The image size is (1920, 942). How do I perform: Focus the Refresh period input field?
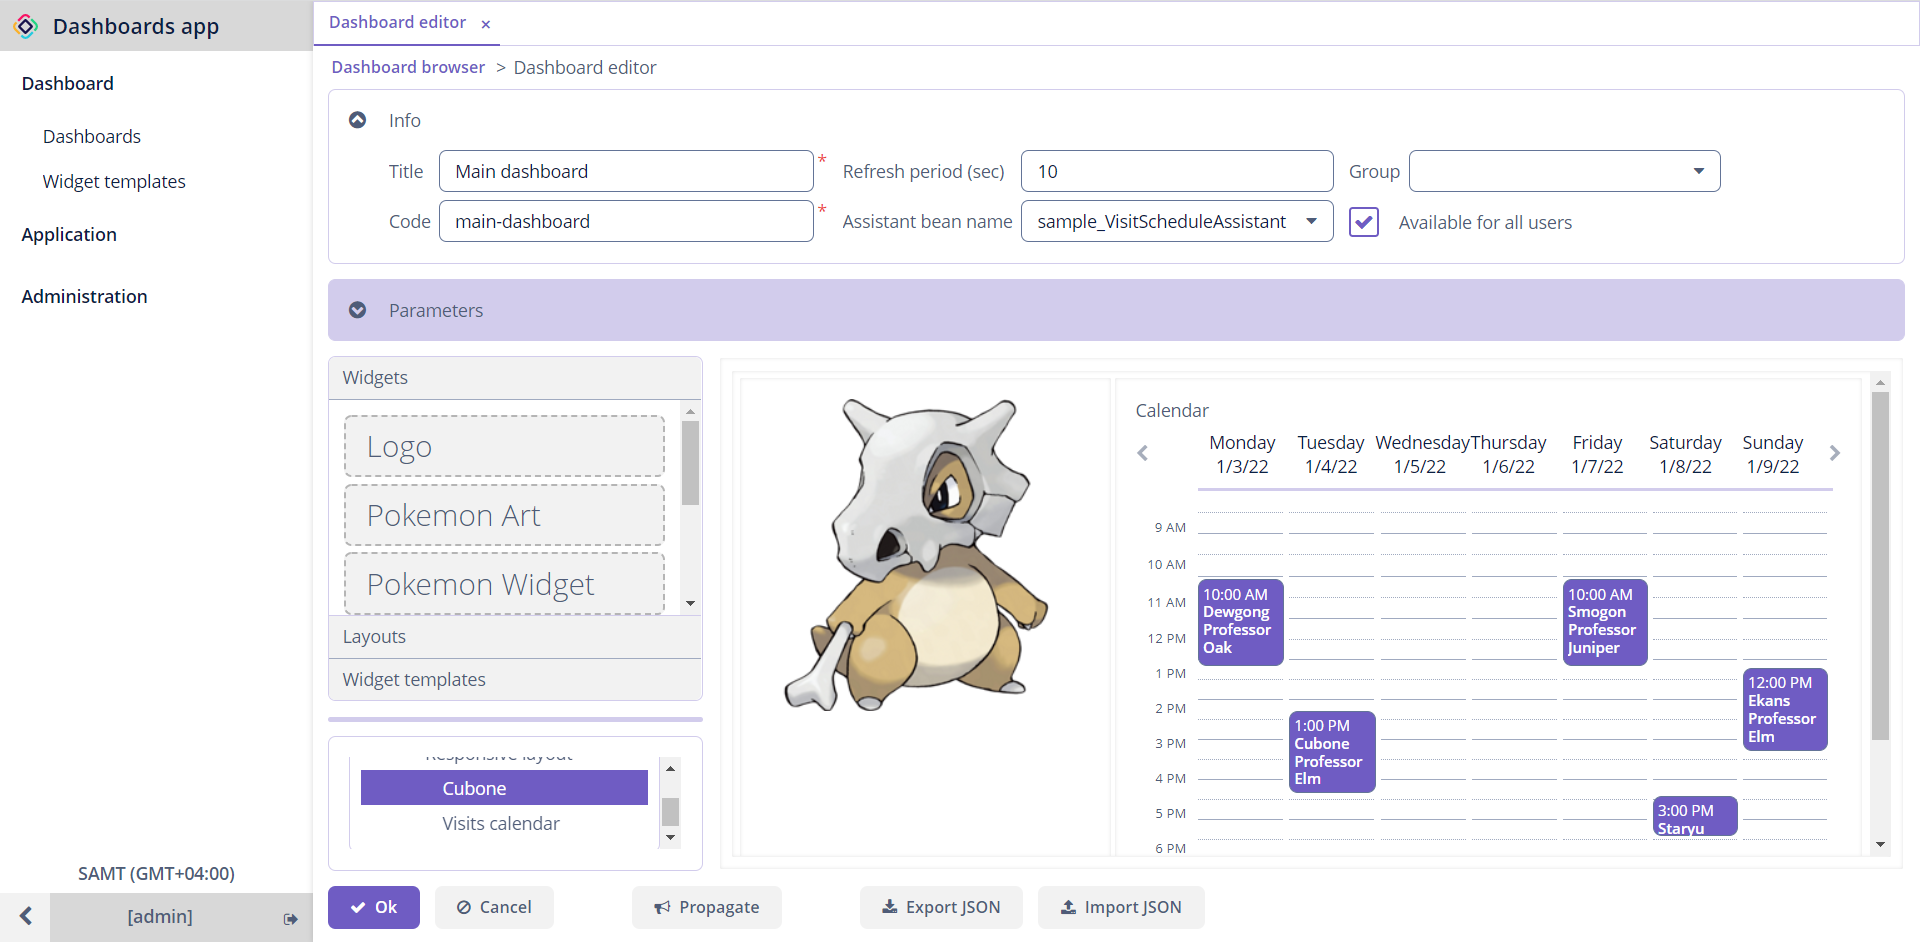coord(1177,171)
